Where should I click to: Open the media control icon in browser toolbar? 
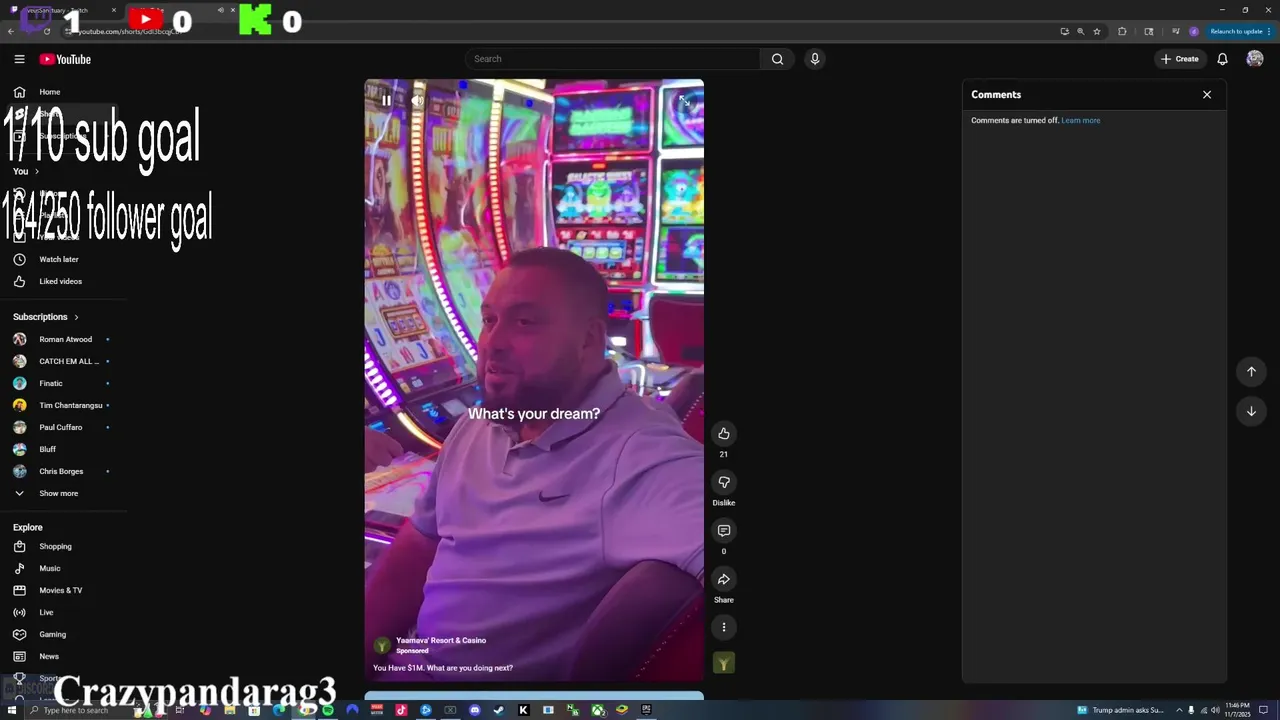[1176, 31]
